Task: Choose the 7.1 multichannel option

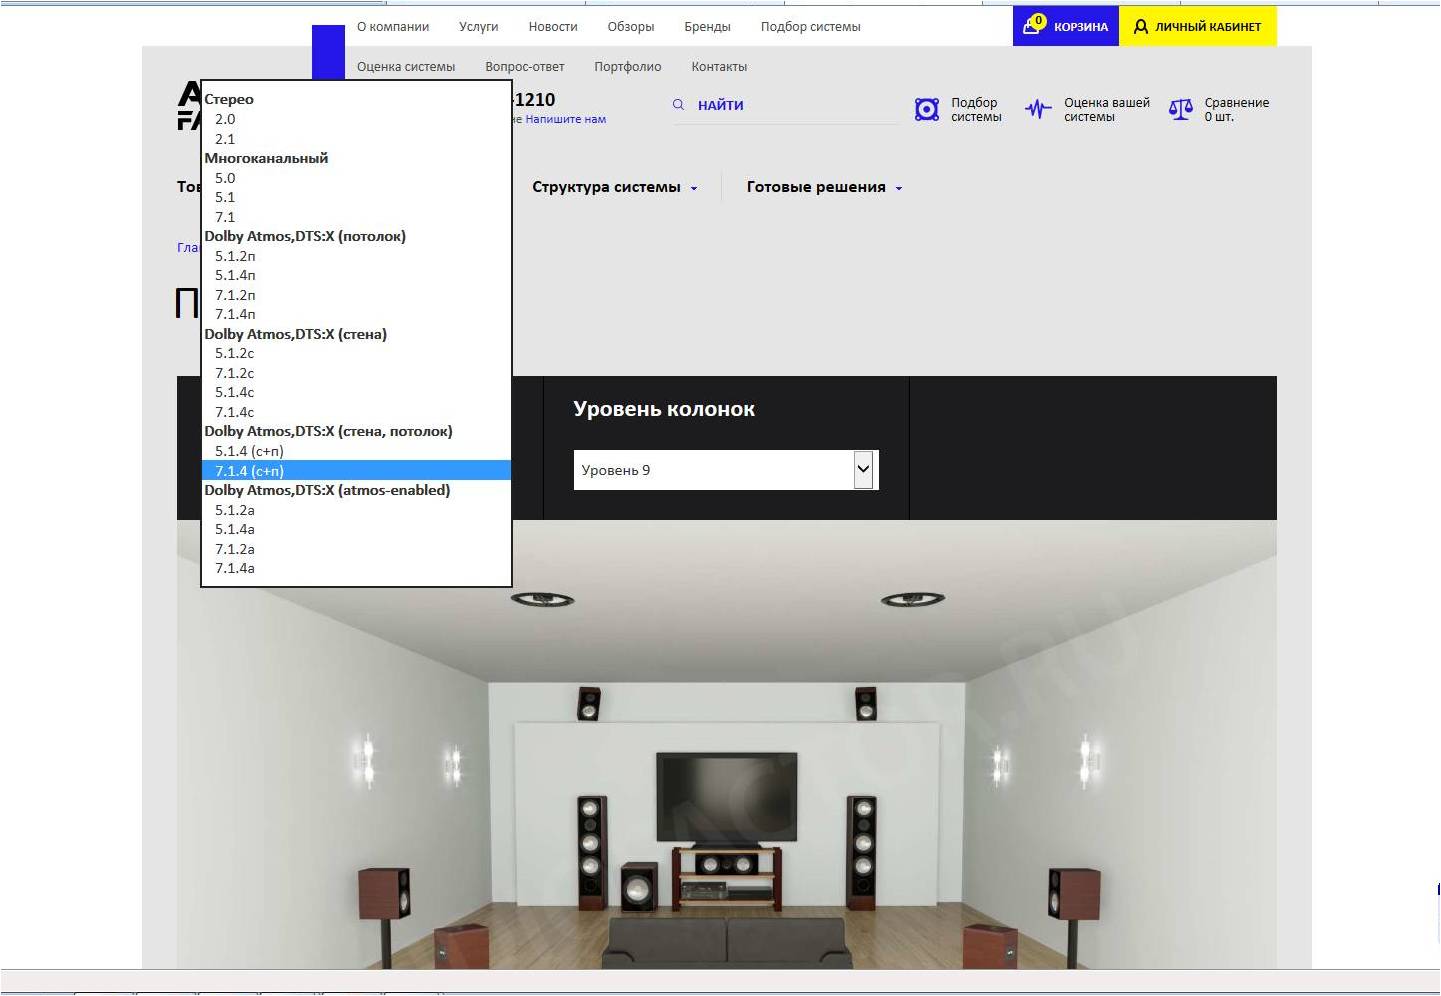Action: 356,217
